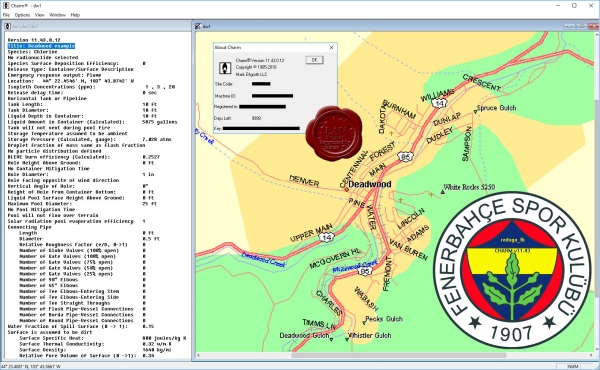Open the File menu
600x370 pixels.
click(x=6, y=15)
